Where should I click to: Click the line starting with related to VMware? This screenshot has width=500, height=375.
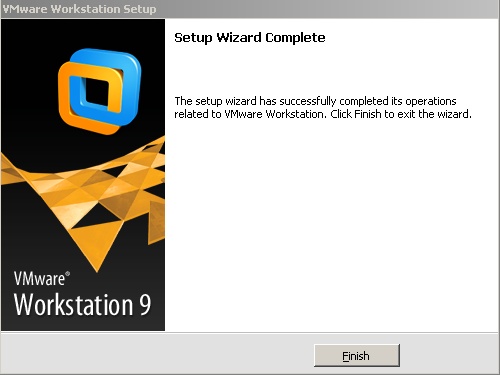(x=323, y=114)
